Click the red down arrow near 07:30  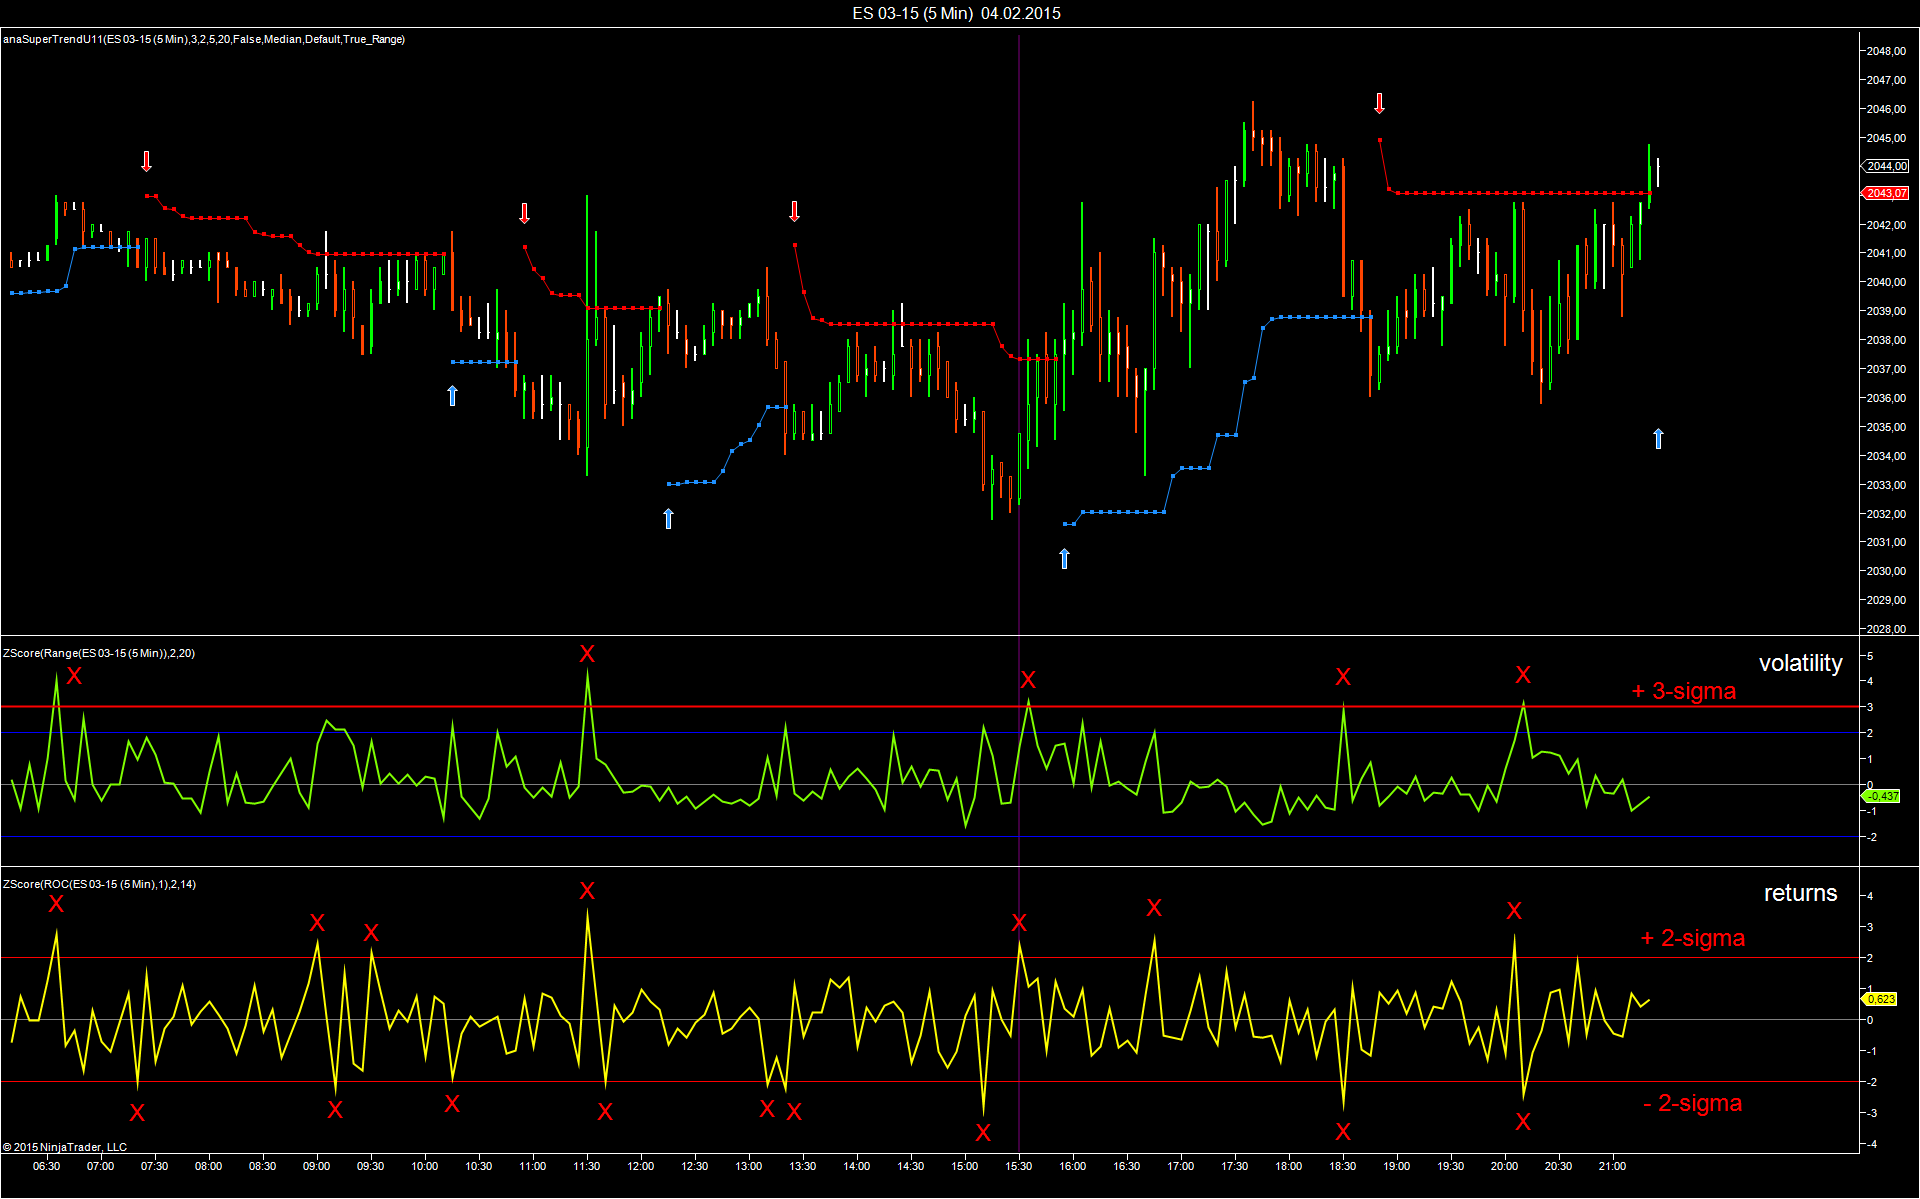(146, 161)
